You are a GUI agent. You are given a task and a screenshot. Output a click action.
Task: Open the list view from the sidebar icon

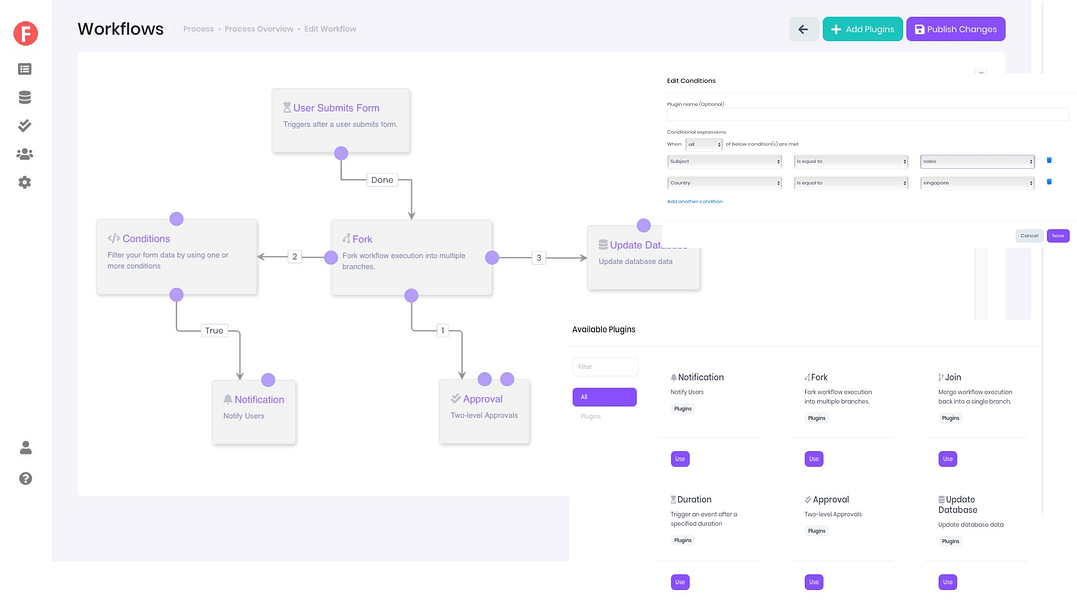point(25,69)
